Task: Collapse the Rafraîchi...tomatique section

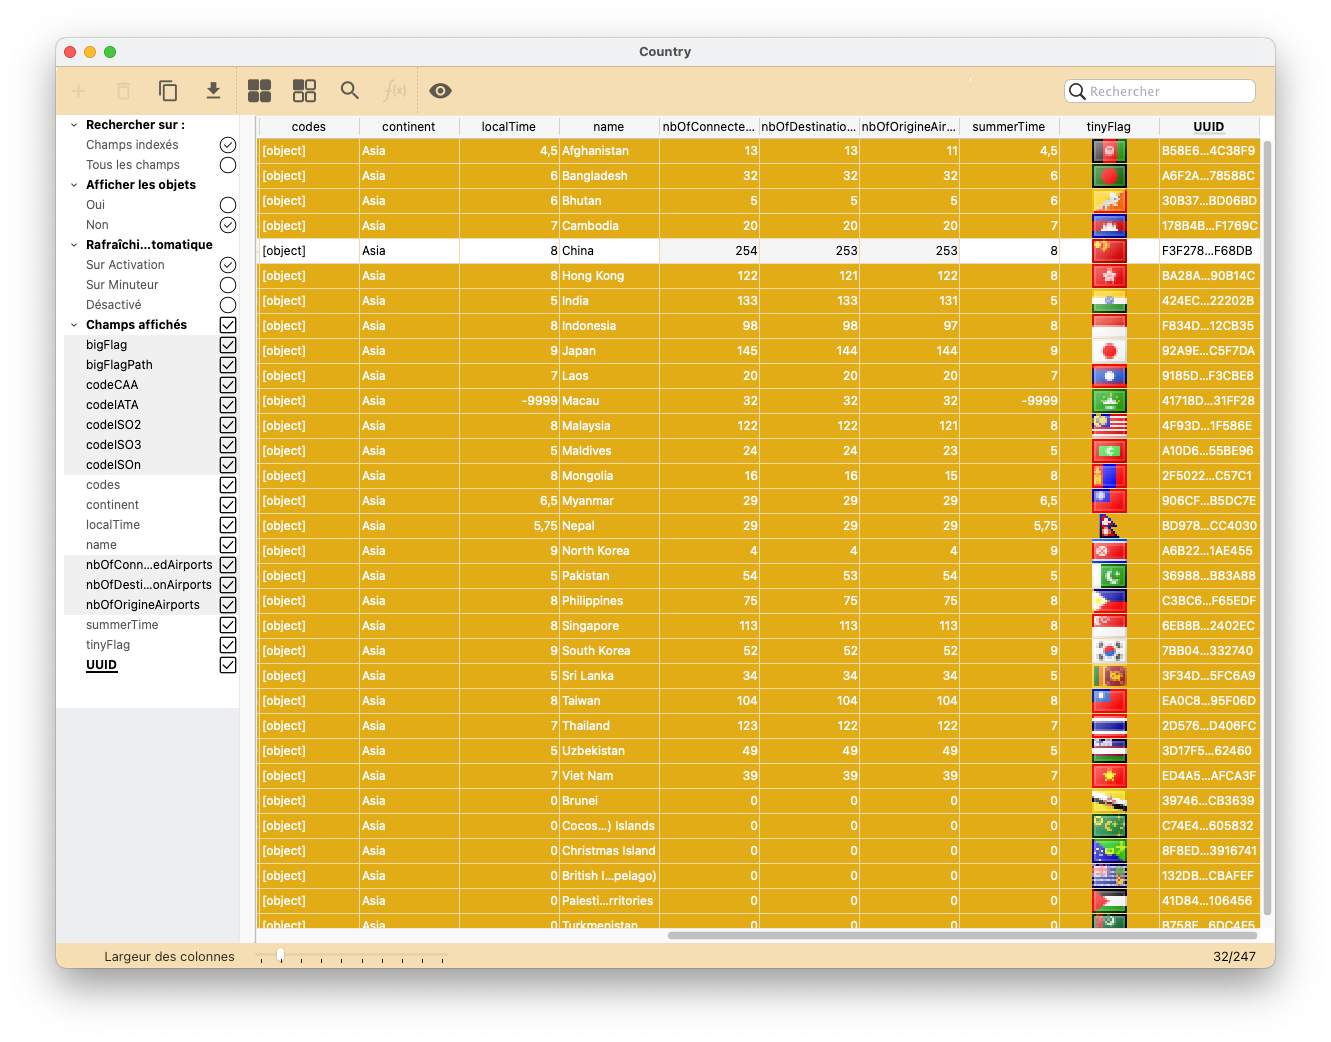Action: tap(74, 245)
